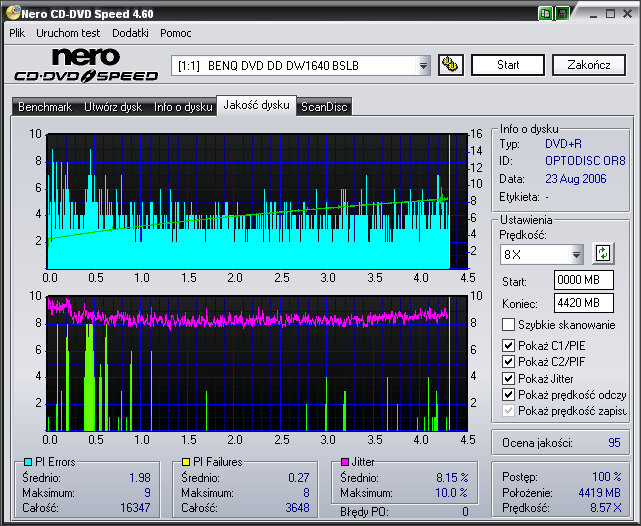Click greyed Pokaż prędkość zapisu checkbox
Screen dimensions: 641x526
coord(508,411)
